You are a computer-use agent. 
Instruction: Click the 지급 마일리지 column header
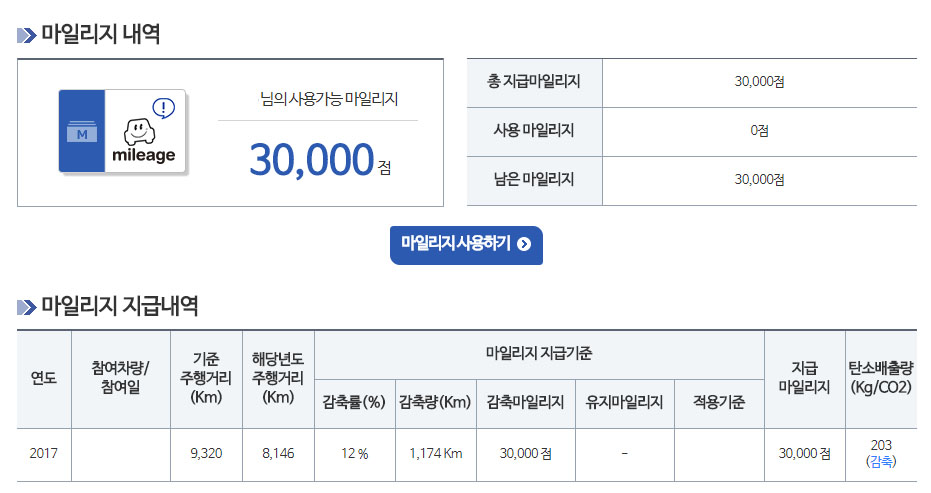point(805,379)
